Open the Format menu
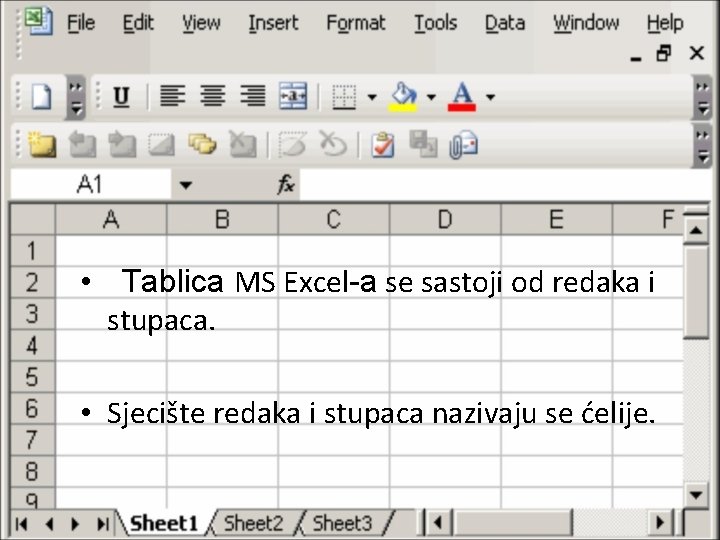This screenshot has height=540, width=720. (355, 23)
